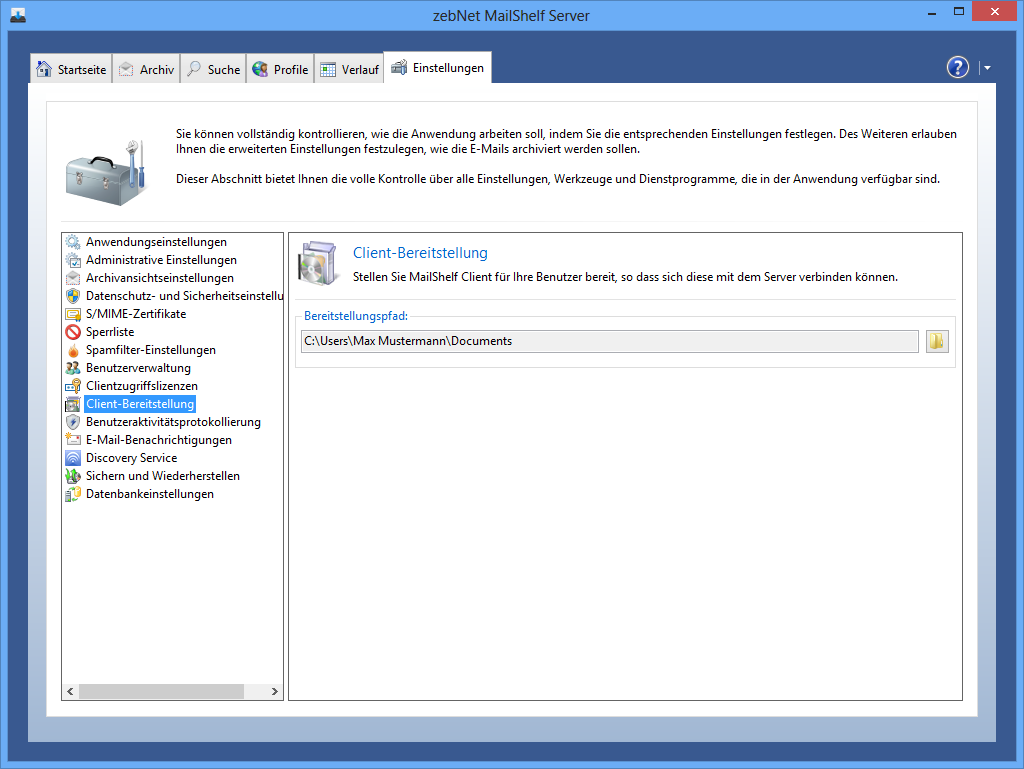Select Administrative Einstellungen entry
Viewport: 1024px width, 769px height.
[161, 260]
